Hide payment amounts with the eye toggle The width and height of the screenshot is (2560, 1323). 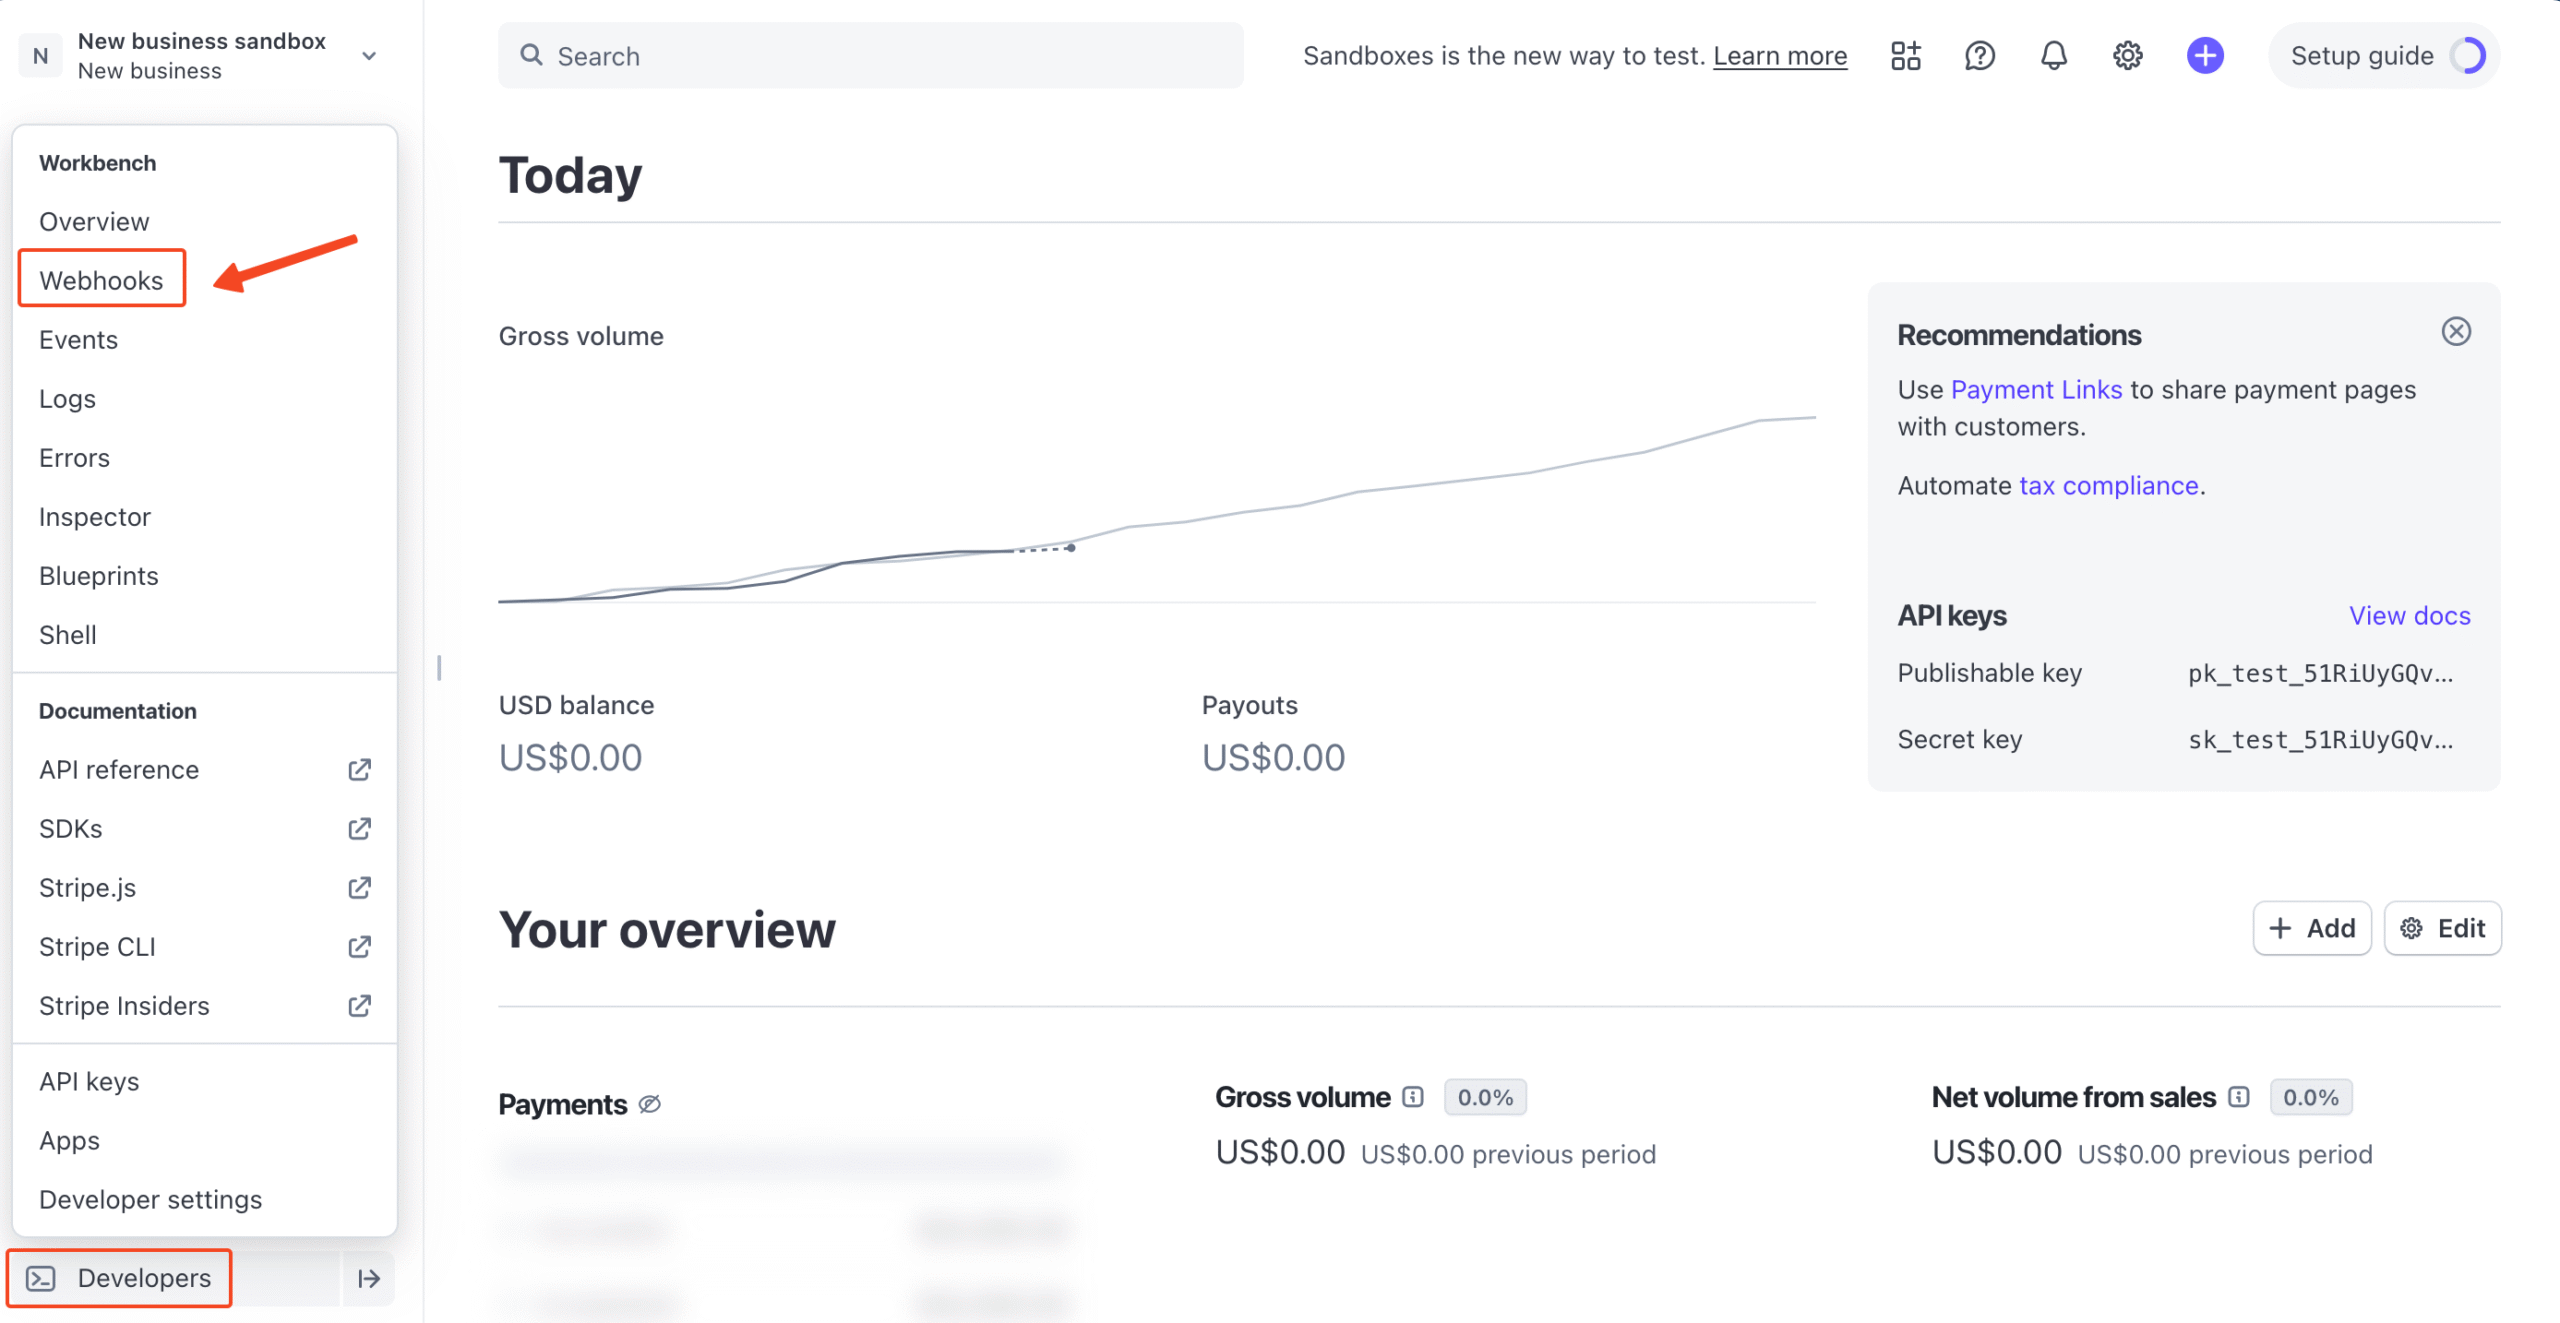pyautogui.click(x=650, y=1104)
